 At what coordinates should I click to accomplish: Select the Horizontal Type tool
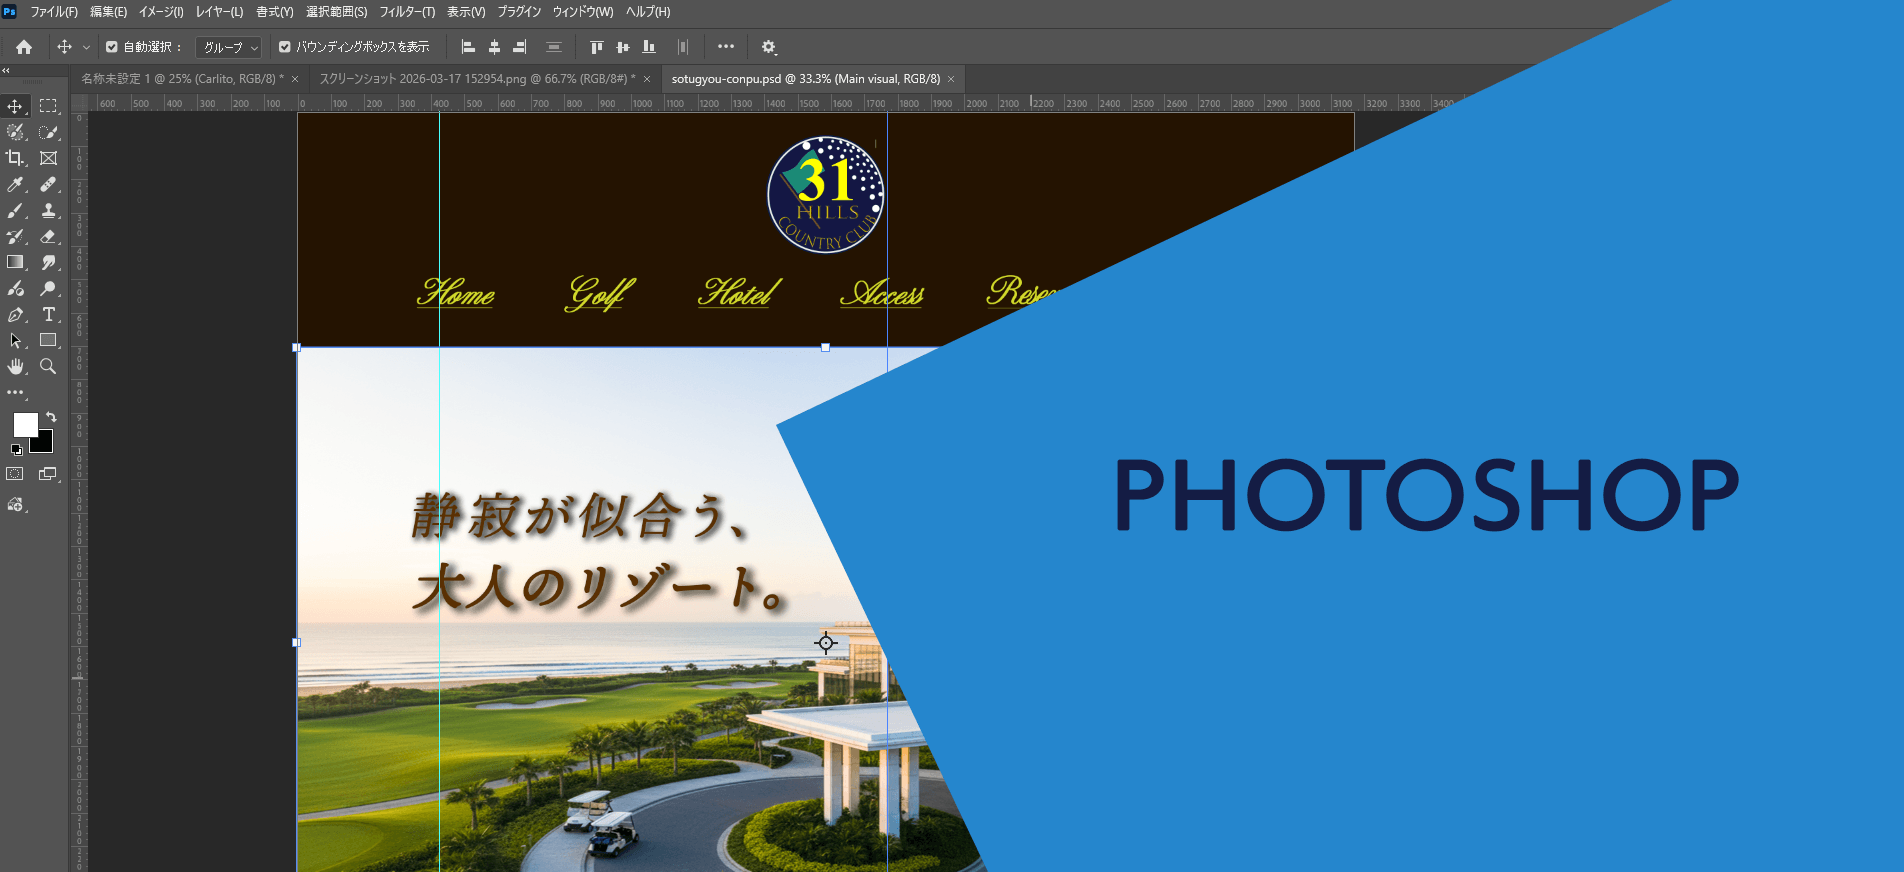coord(48,314)
